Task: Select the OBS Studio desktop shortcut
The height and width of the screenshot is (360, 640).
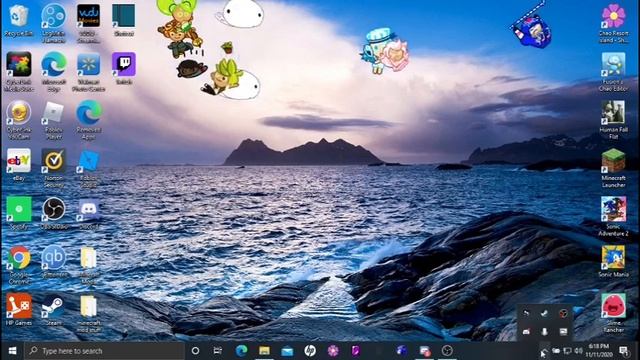Action: pyautogui.click(x=53, y=213)
